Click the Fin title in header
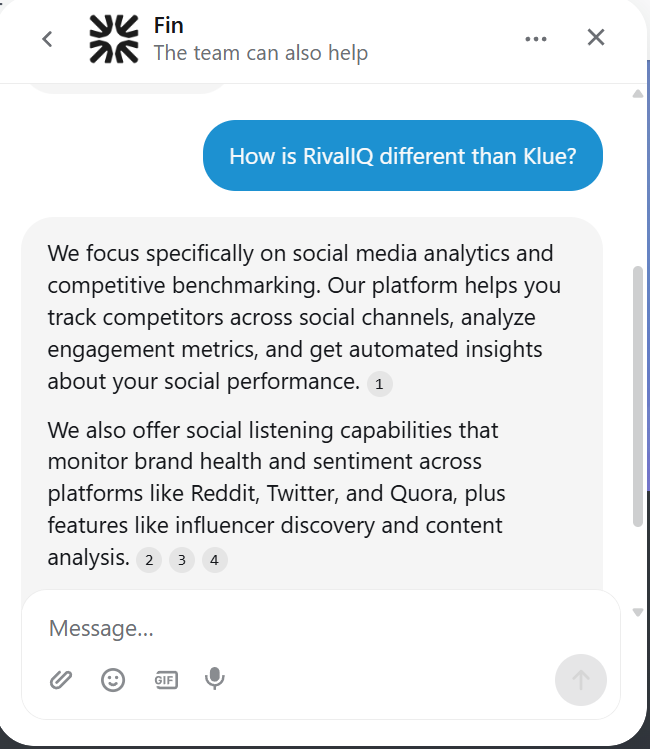 pos(169,25)
